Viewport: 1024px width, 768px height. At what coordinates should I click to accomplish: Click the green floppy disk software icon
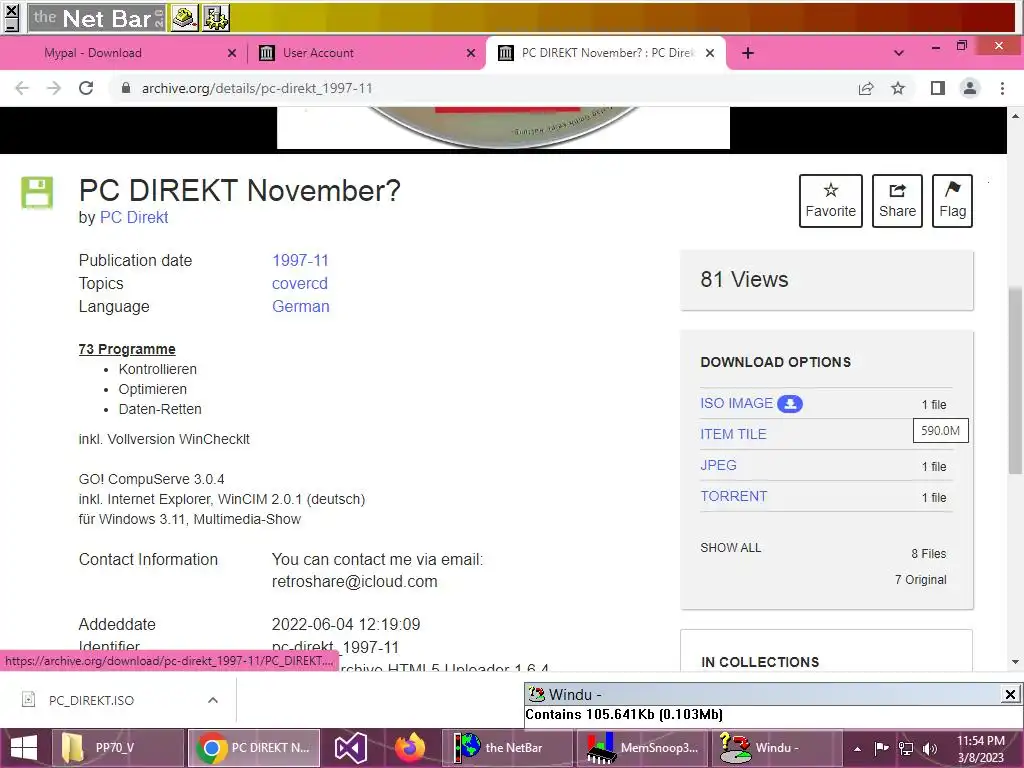pyautogui.click(x=37, y=193)
